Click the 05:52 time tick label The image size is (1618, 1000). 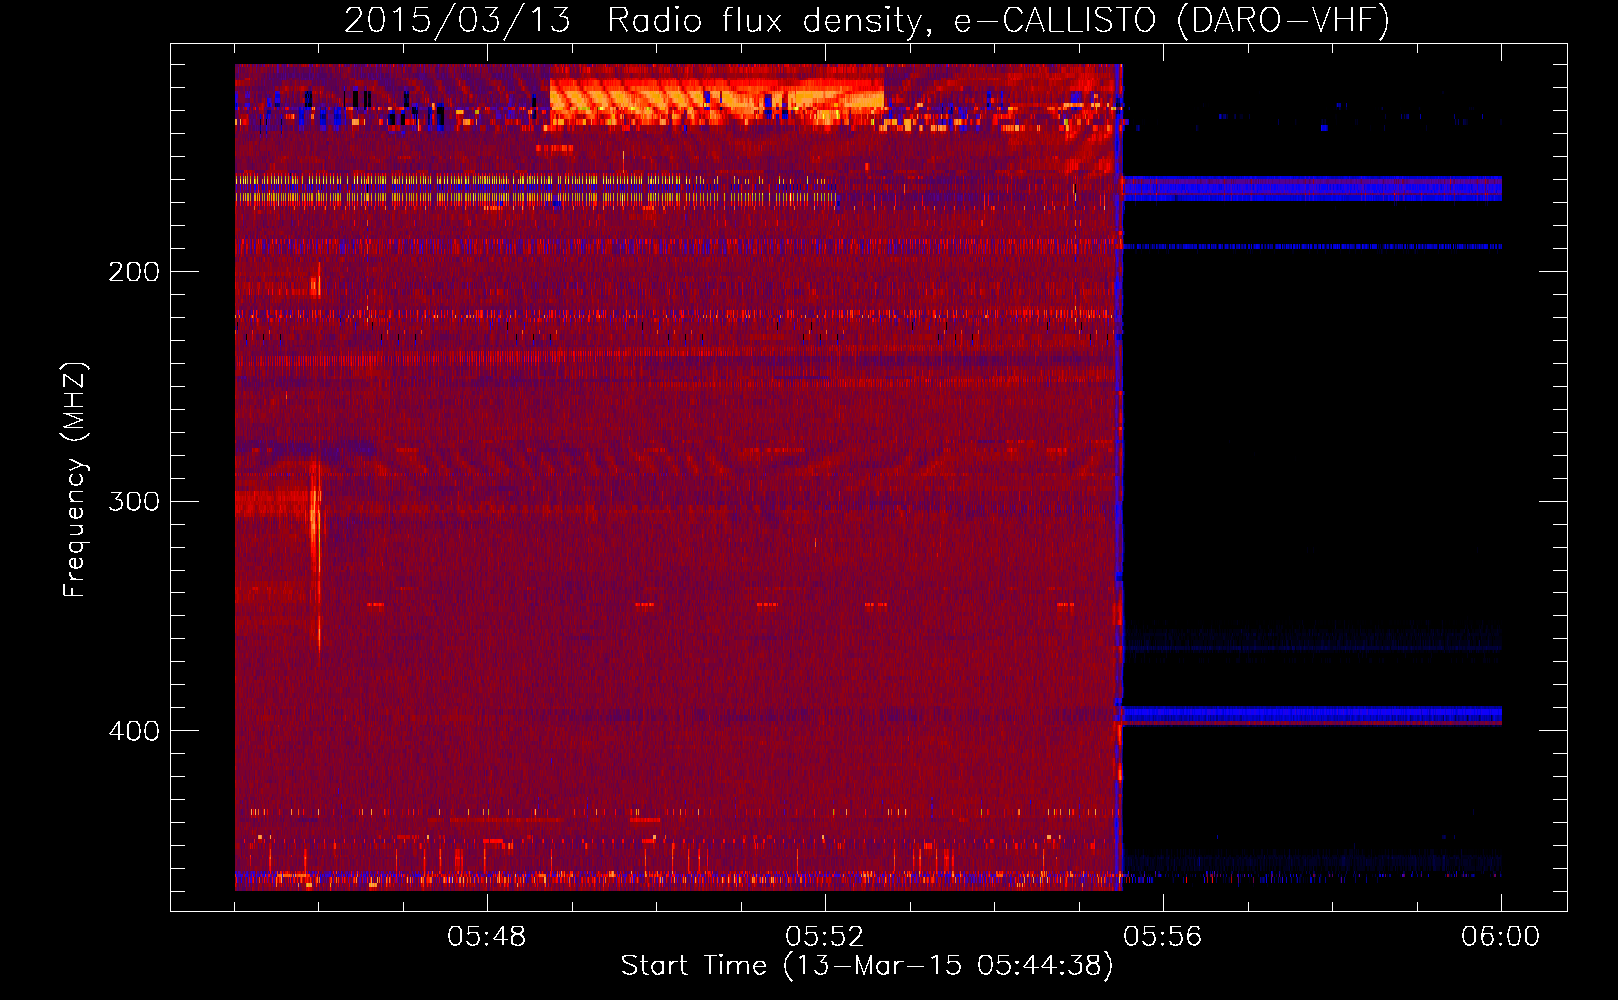825,937
